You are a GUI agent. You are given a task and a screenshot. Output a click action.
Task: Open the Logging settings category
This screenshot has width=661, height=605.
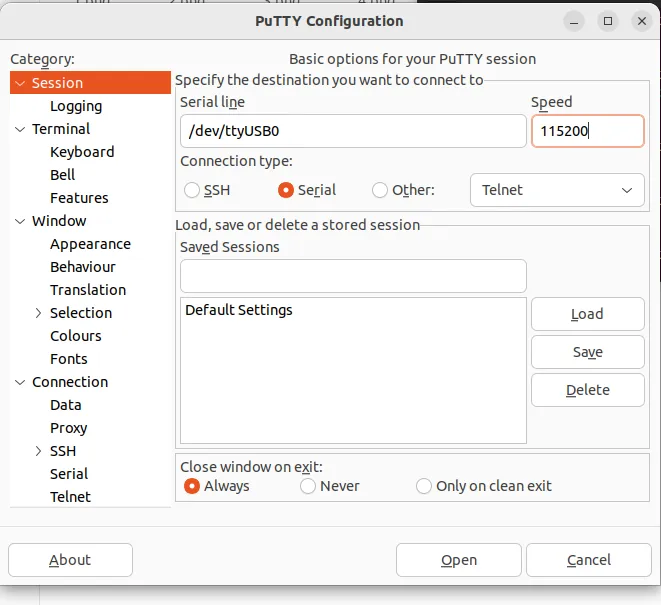pos(76,106)
